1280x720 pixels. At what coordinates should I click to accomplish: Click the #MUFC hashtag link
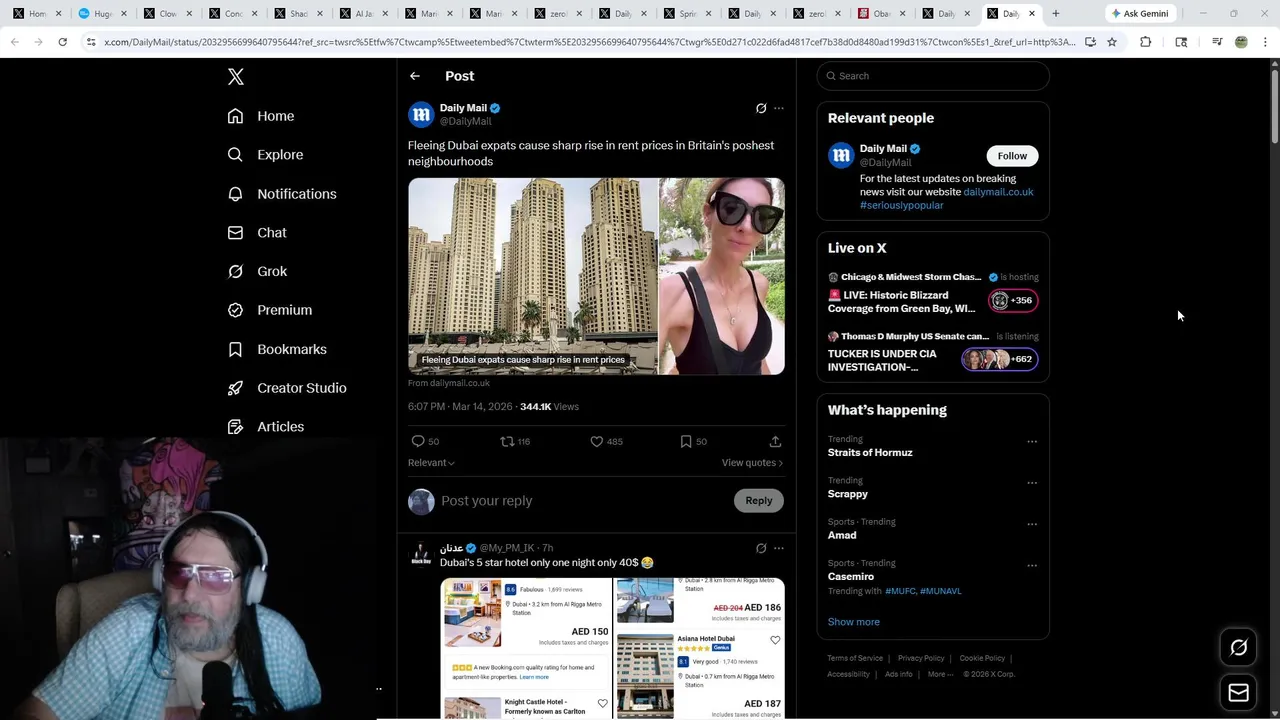pos(900,591)
